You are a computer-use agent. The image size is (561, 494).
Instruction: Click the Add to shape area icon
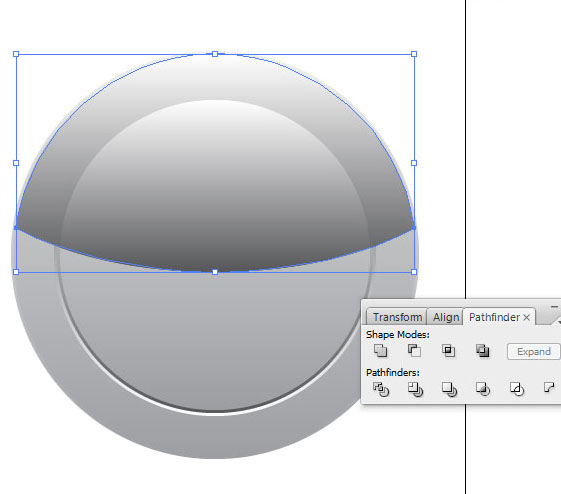click(x=380, y=350)
